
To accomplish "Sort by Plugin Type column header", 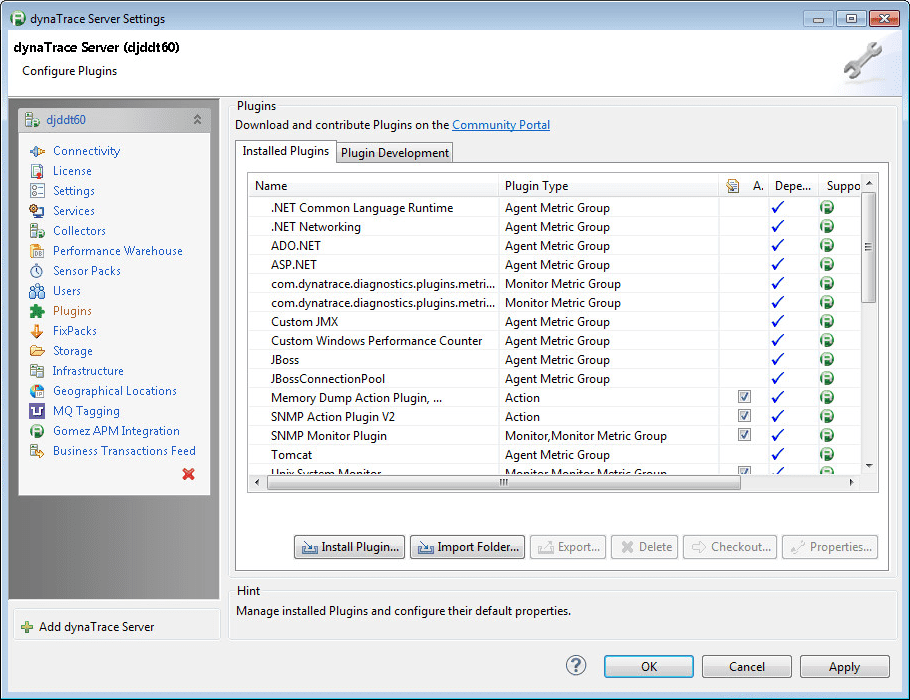I will [608, 186].
